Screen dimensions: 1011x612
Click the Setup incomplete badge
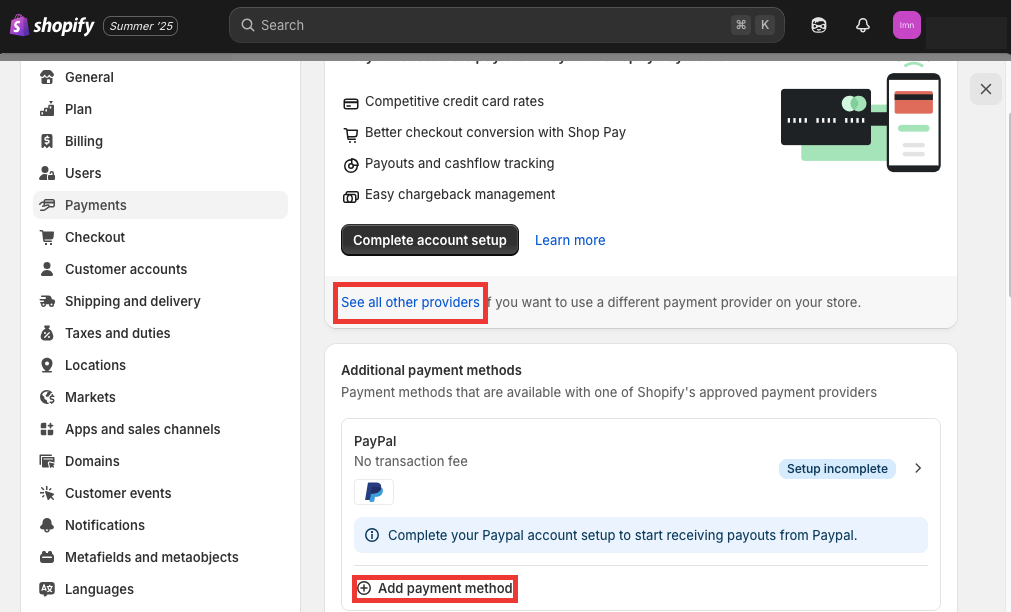[837, 469]
